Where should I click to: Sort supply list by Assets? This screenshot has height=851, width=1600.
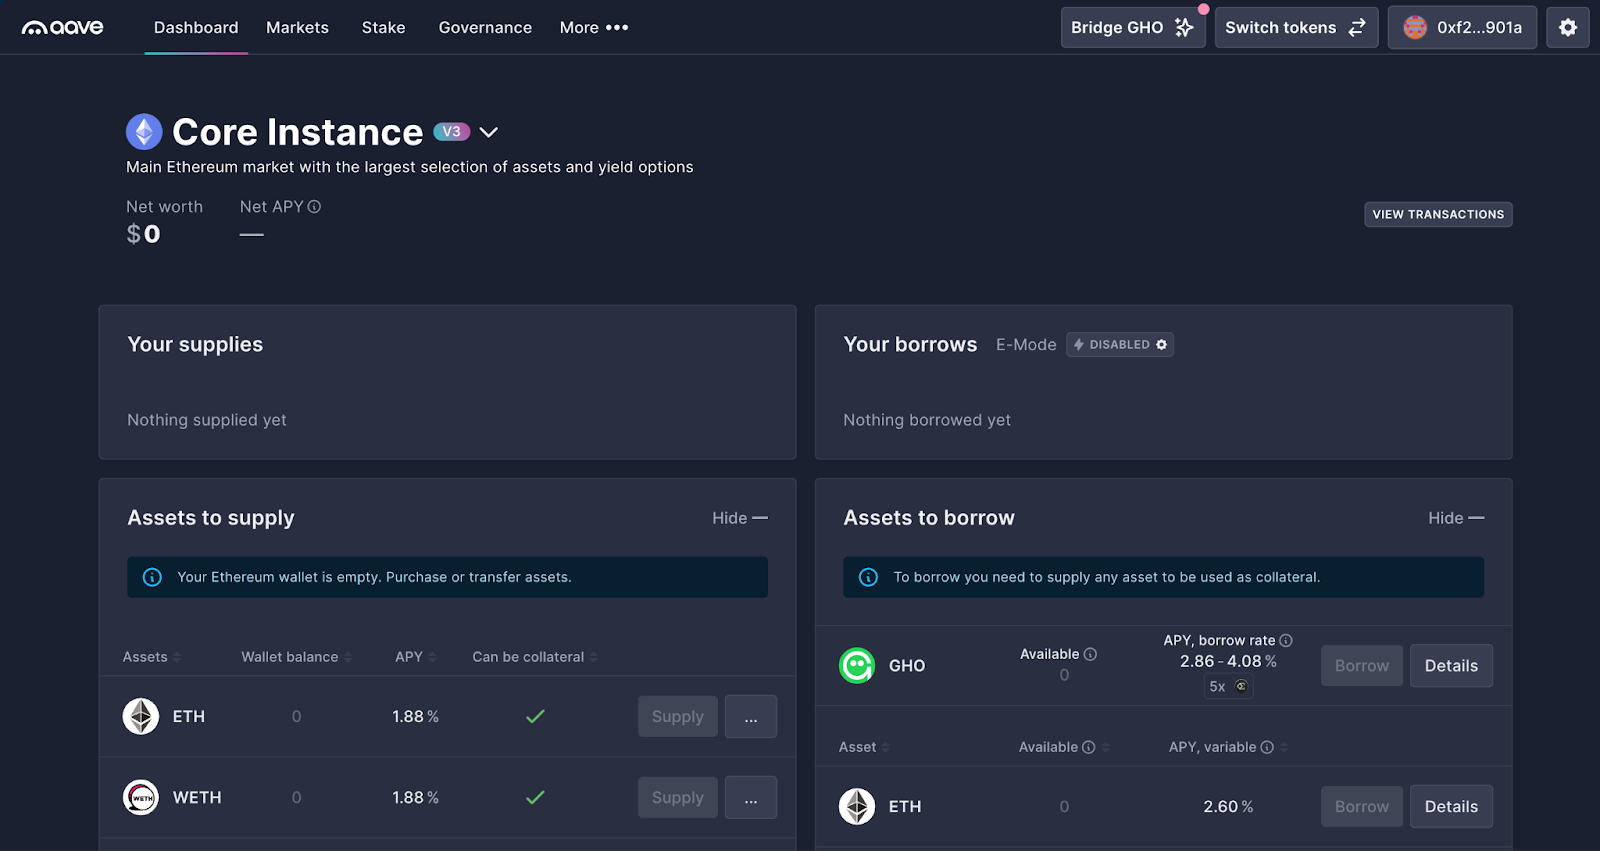coord(152,657)
